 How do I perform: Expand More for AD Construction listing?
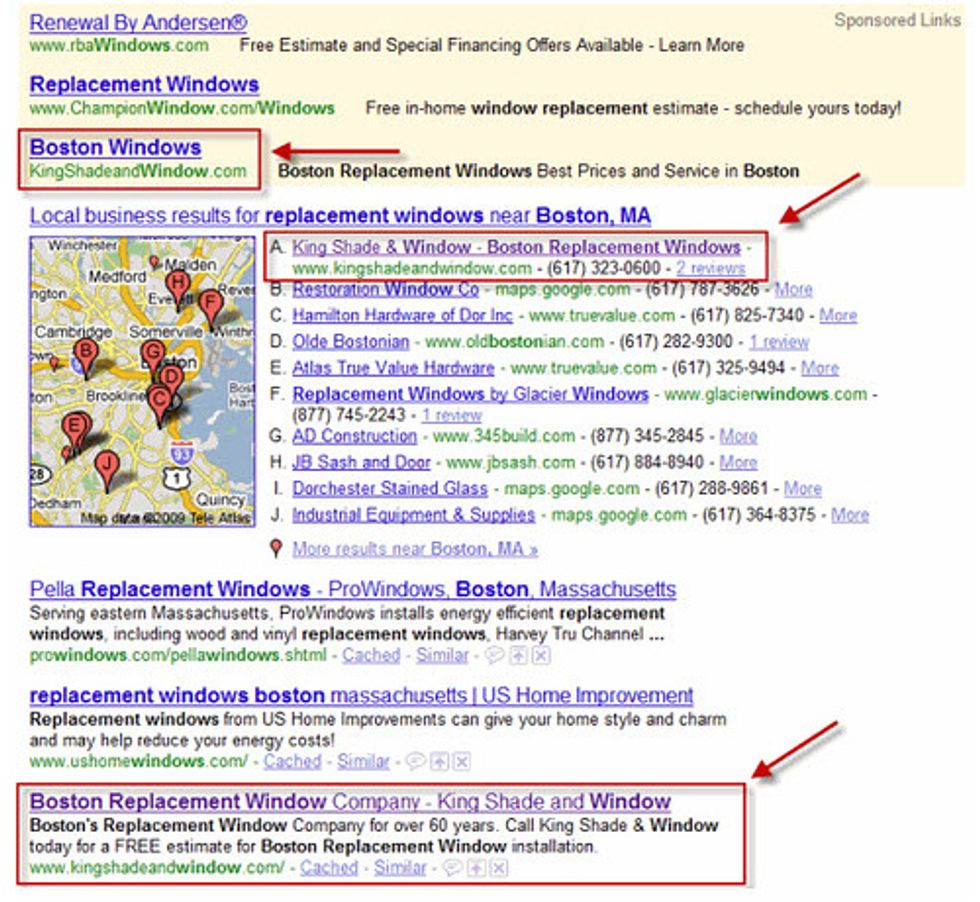(x=738, y=436)
